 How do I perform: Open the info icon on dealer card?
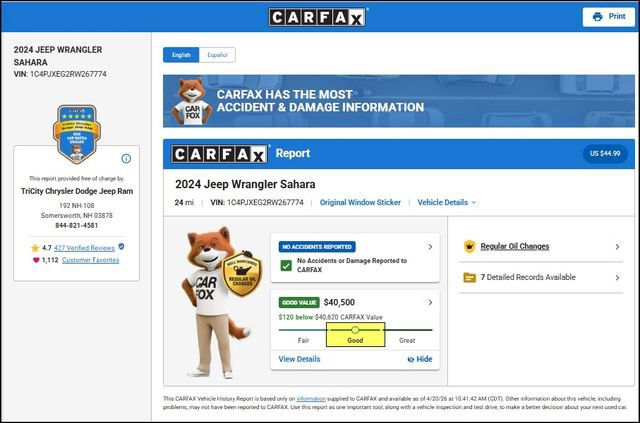(x=126, y=158)
